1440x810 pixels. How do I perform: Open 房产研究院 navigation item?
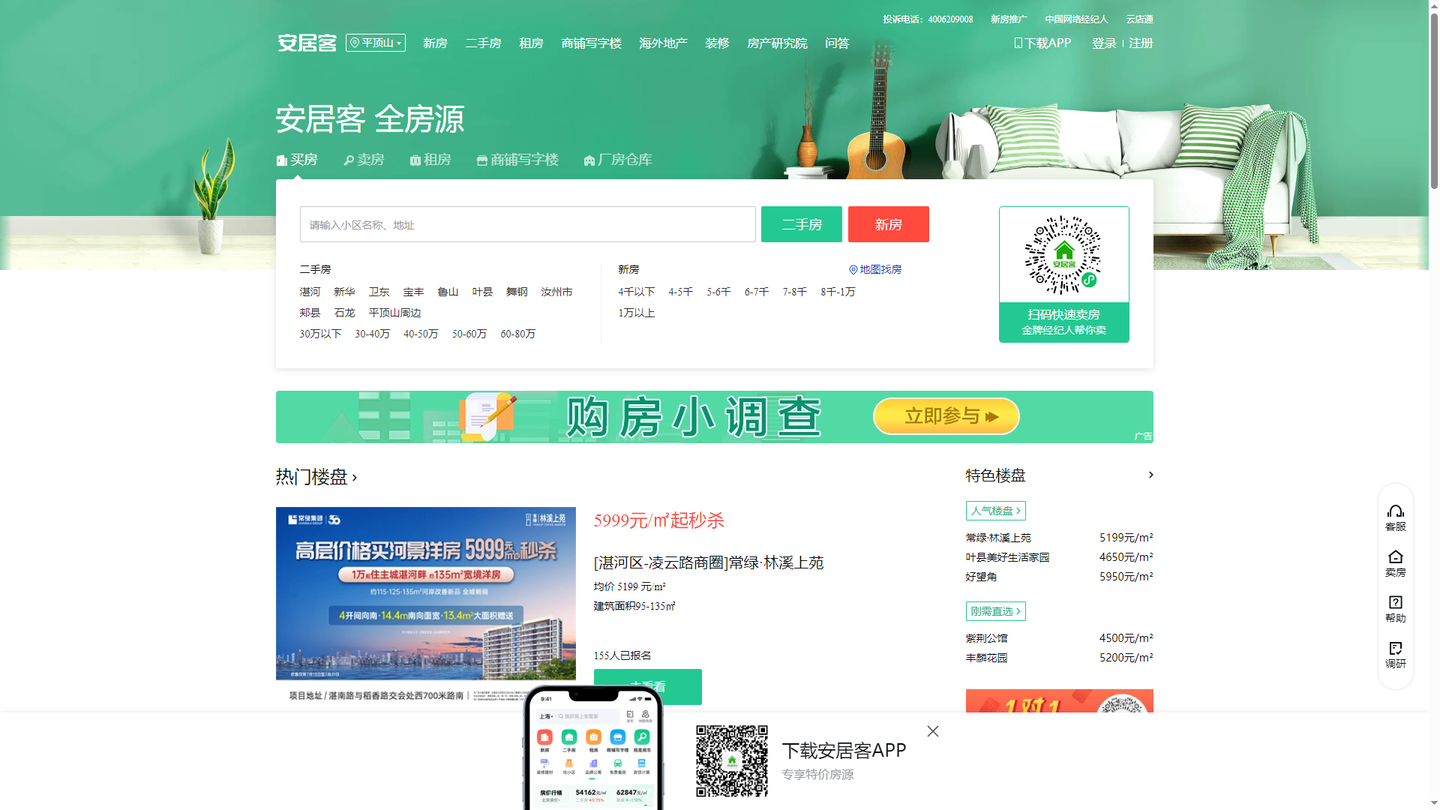(x=777, y=43)
